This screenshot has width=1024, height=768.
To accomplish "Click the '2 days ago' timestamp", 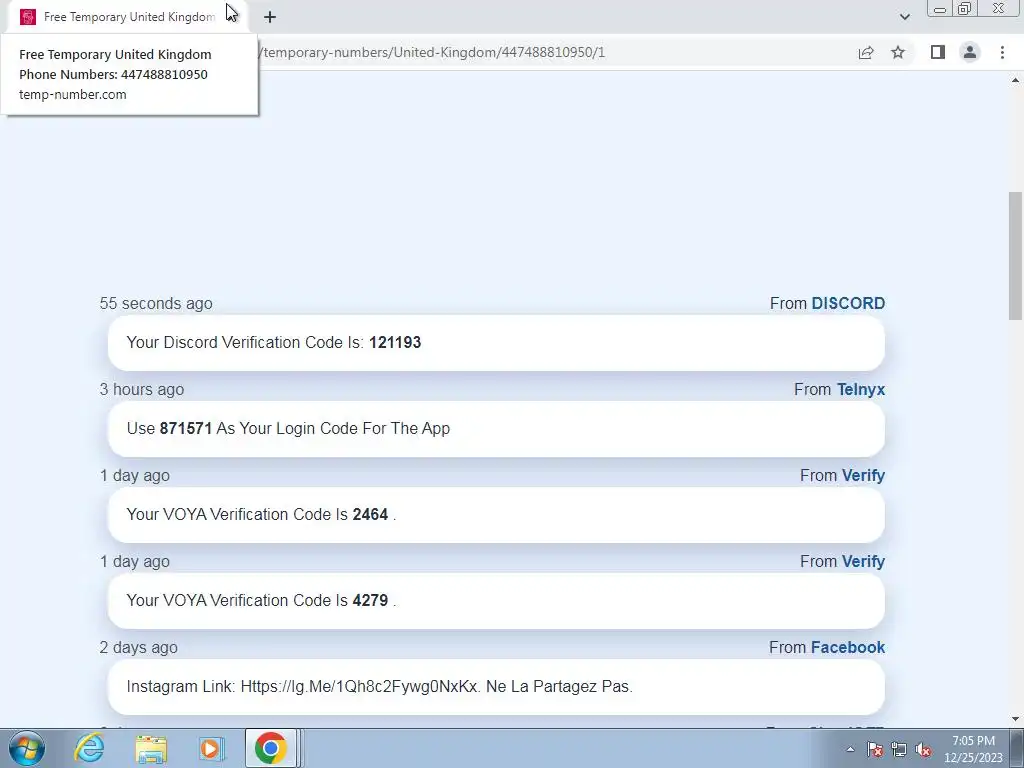I will (138, 648).
